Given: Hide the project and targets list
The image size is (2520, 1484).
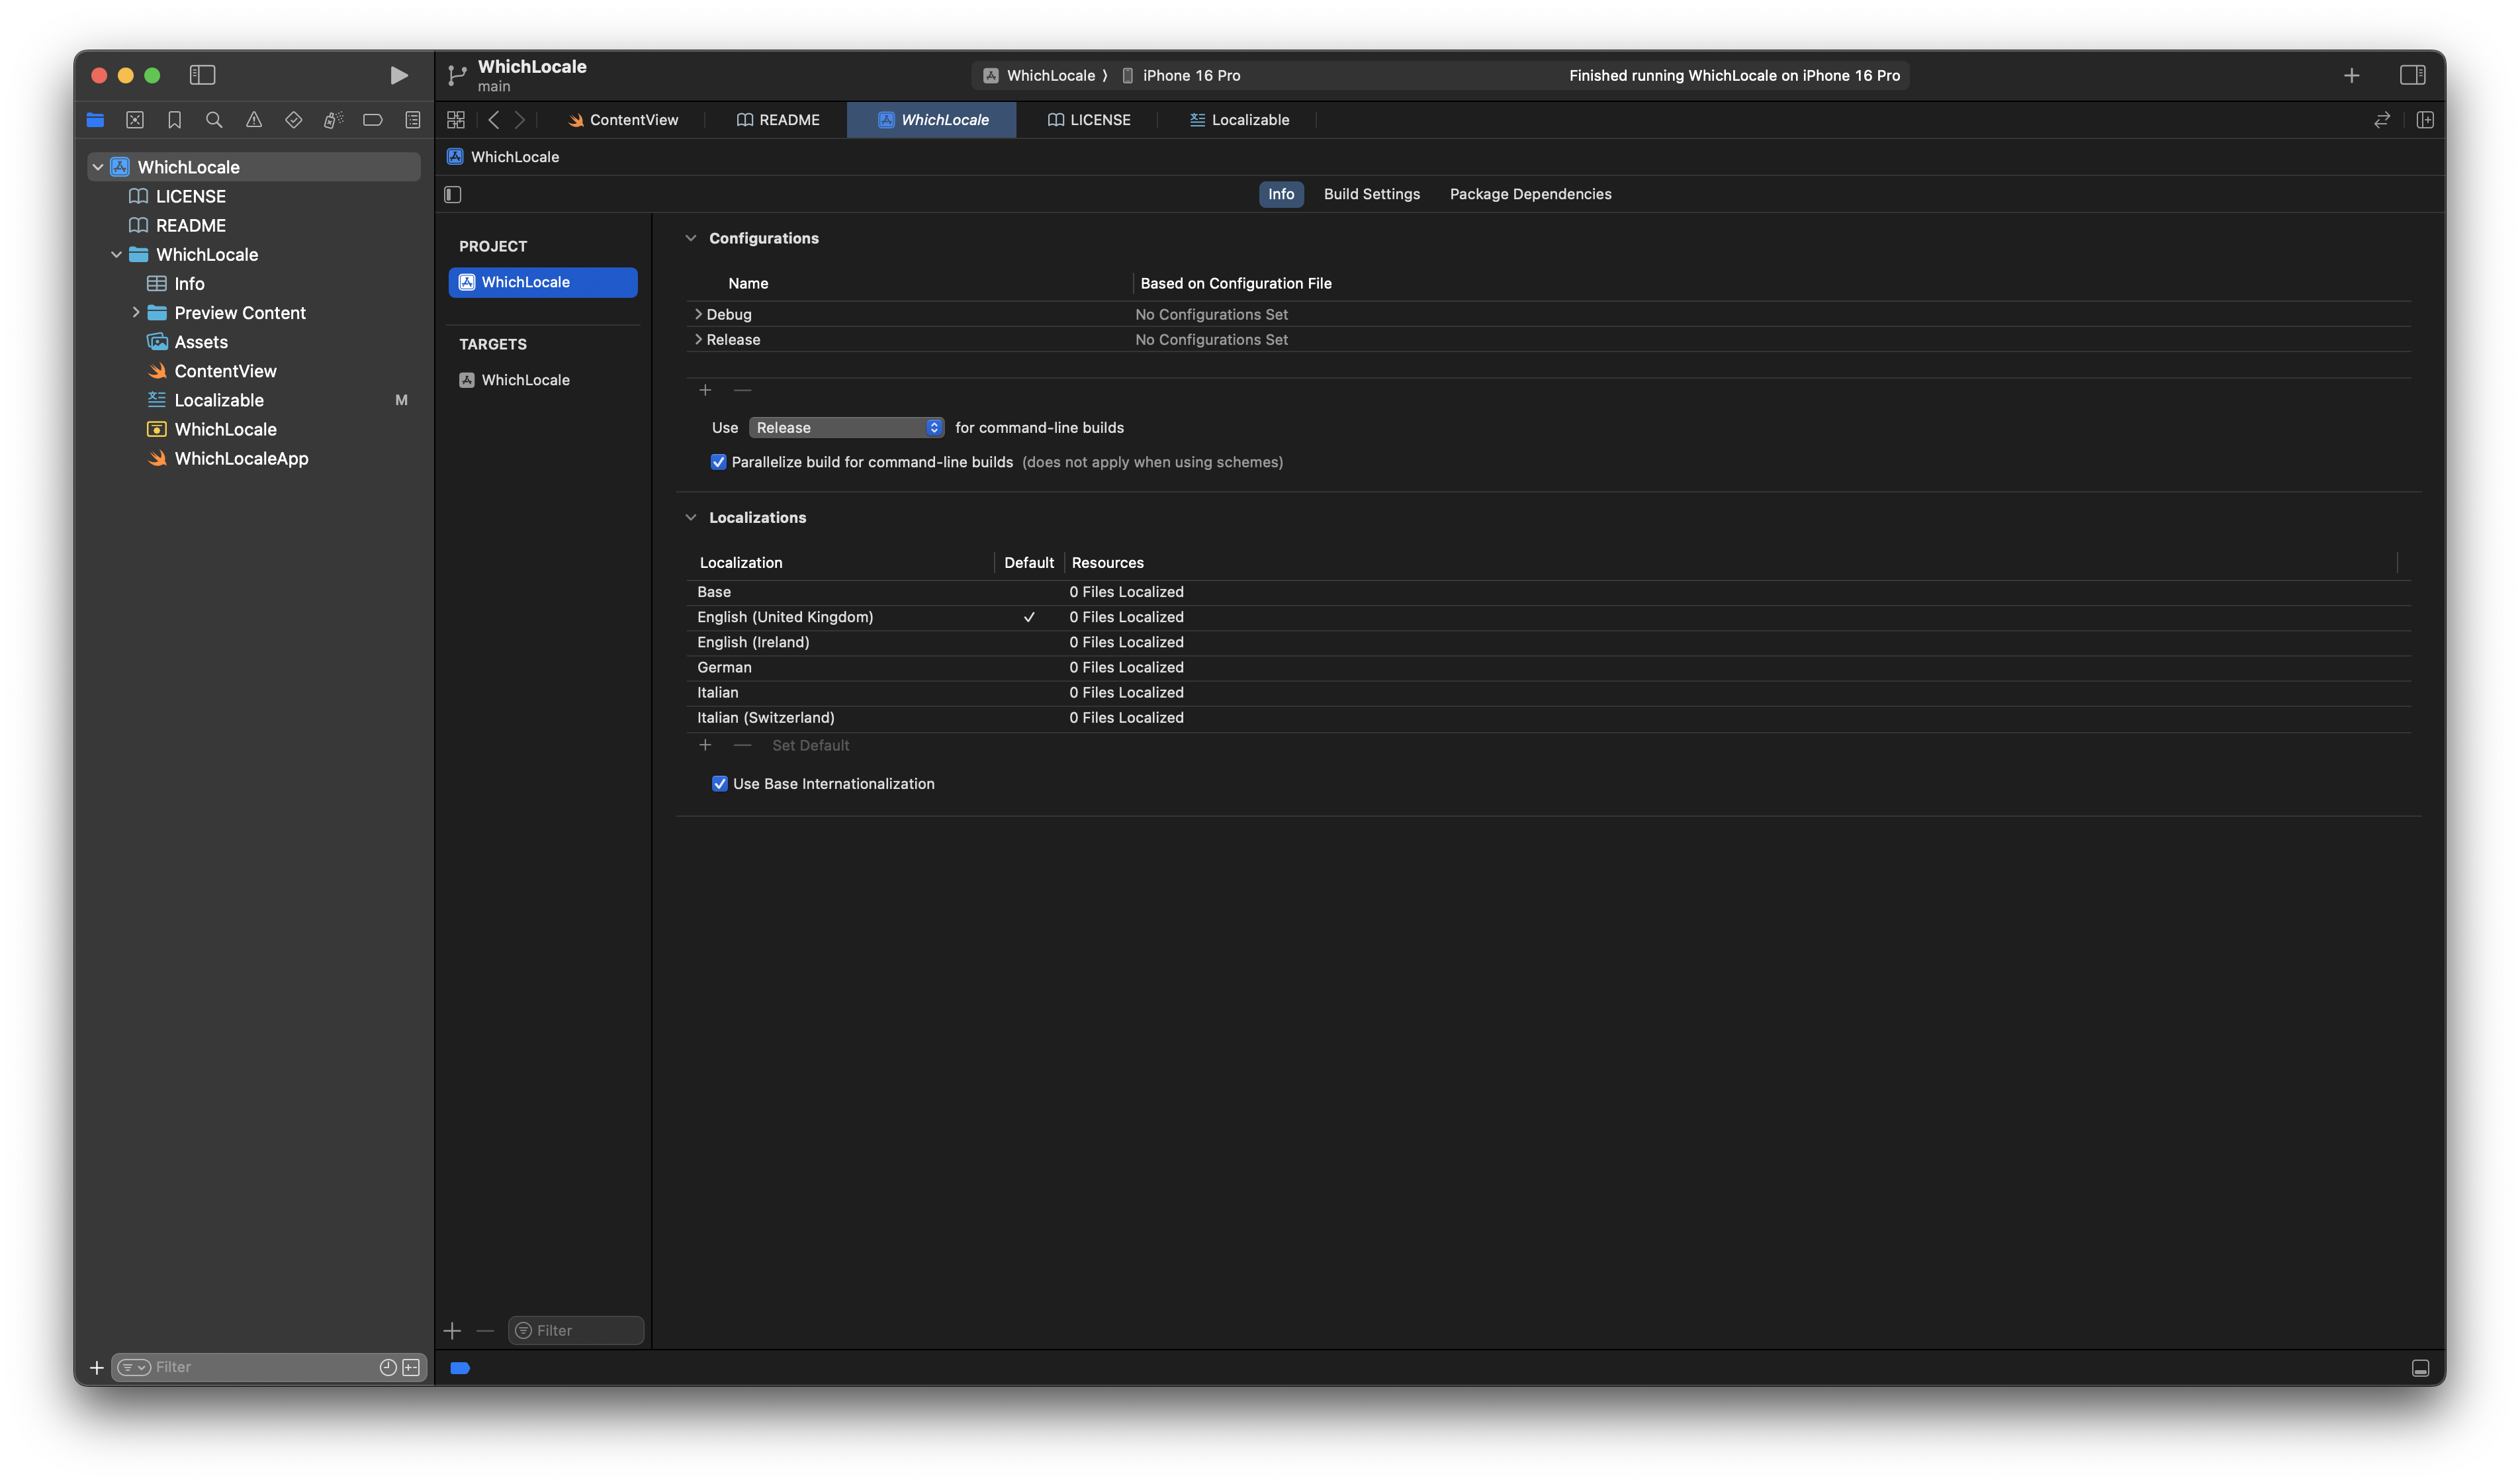Looking at the screenshot, I should [x=453, y=195].
